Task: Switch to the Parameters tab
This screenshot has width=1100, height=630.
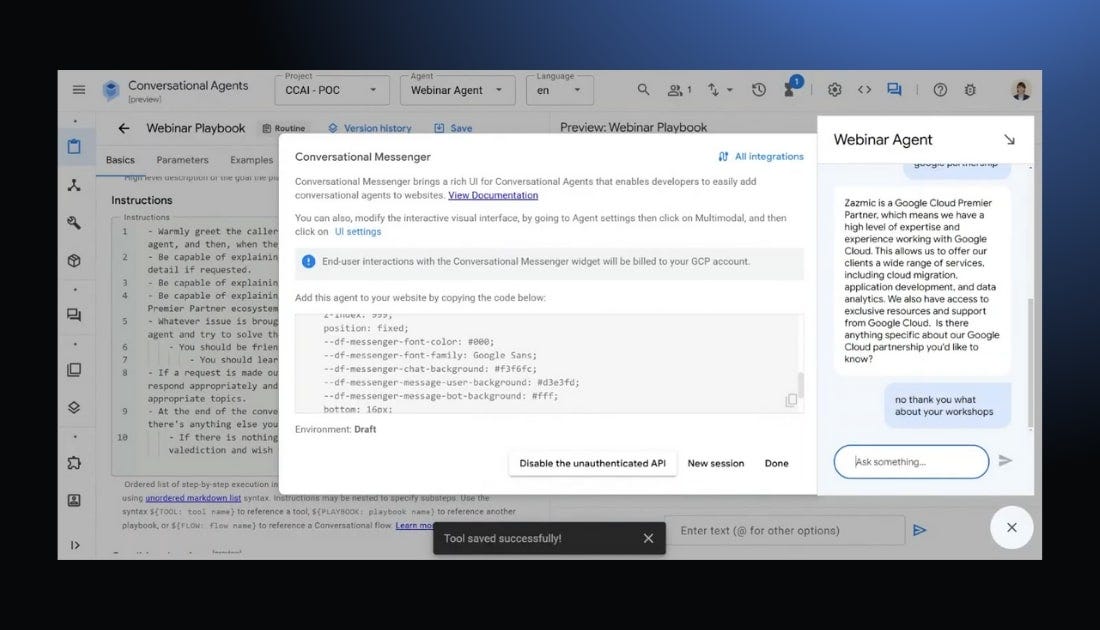Action: click(182, 160)
